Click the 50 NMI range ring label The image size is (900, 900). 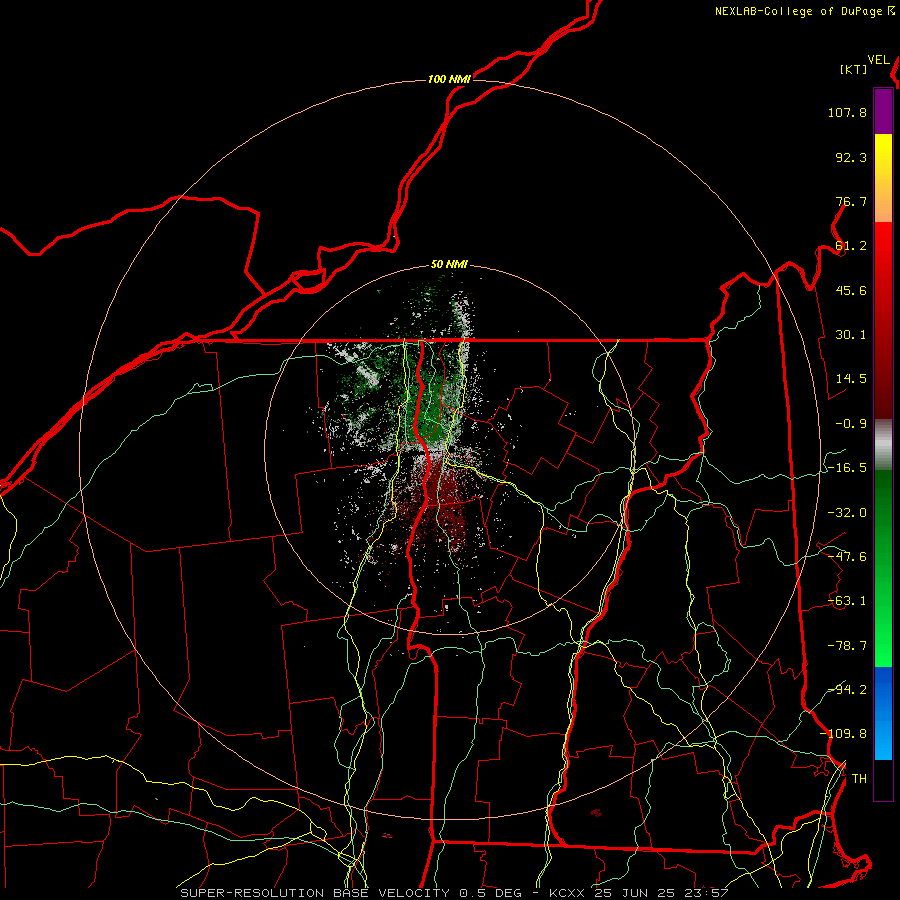point(449,265)
